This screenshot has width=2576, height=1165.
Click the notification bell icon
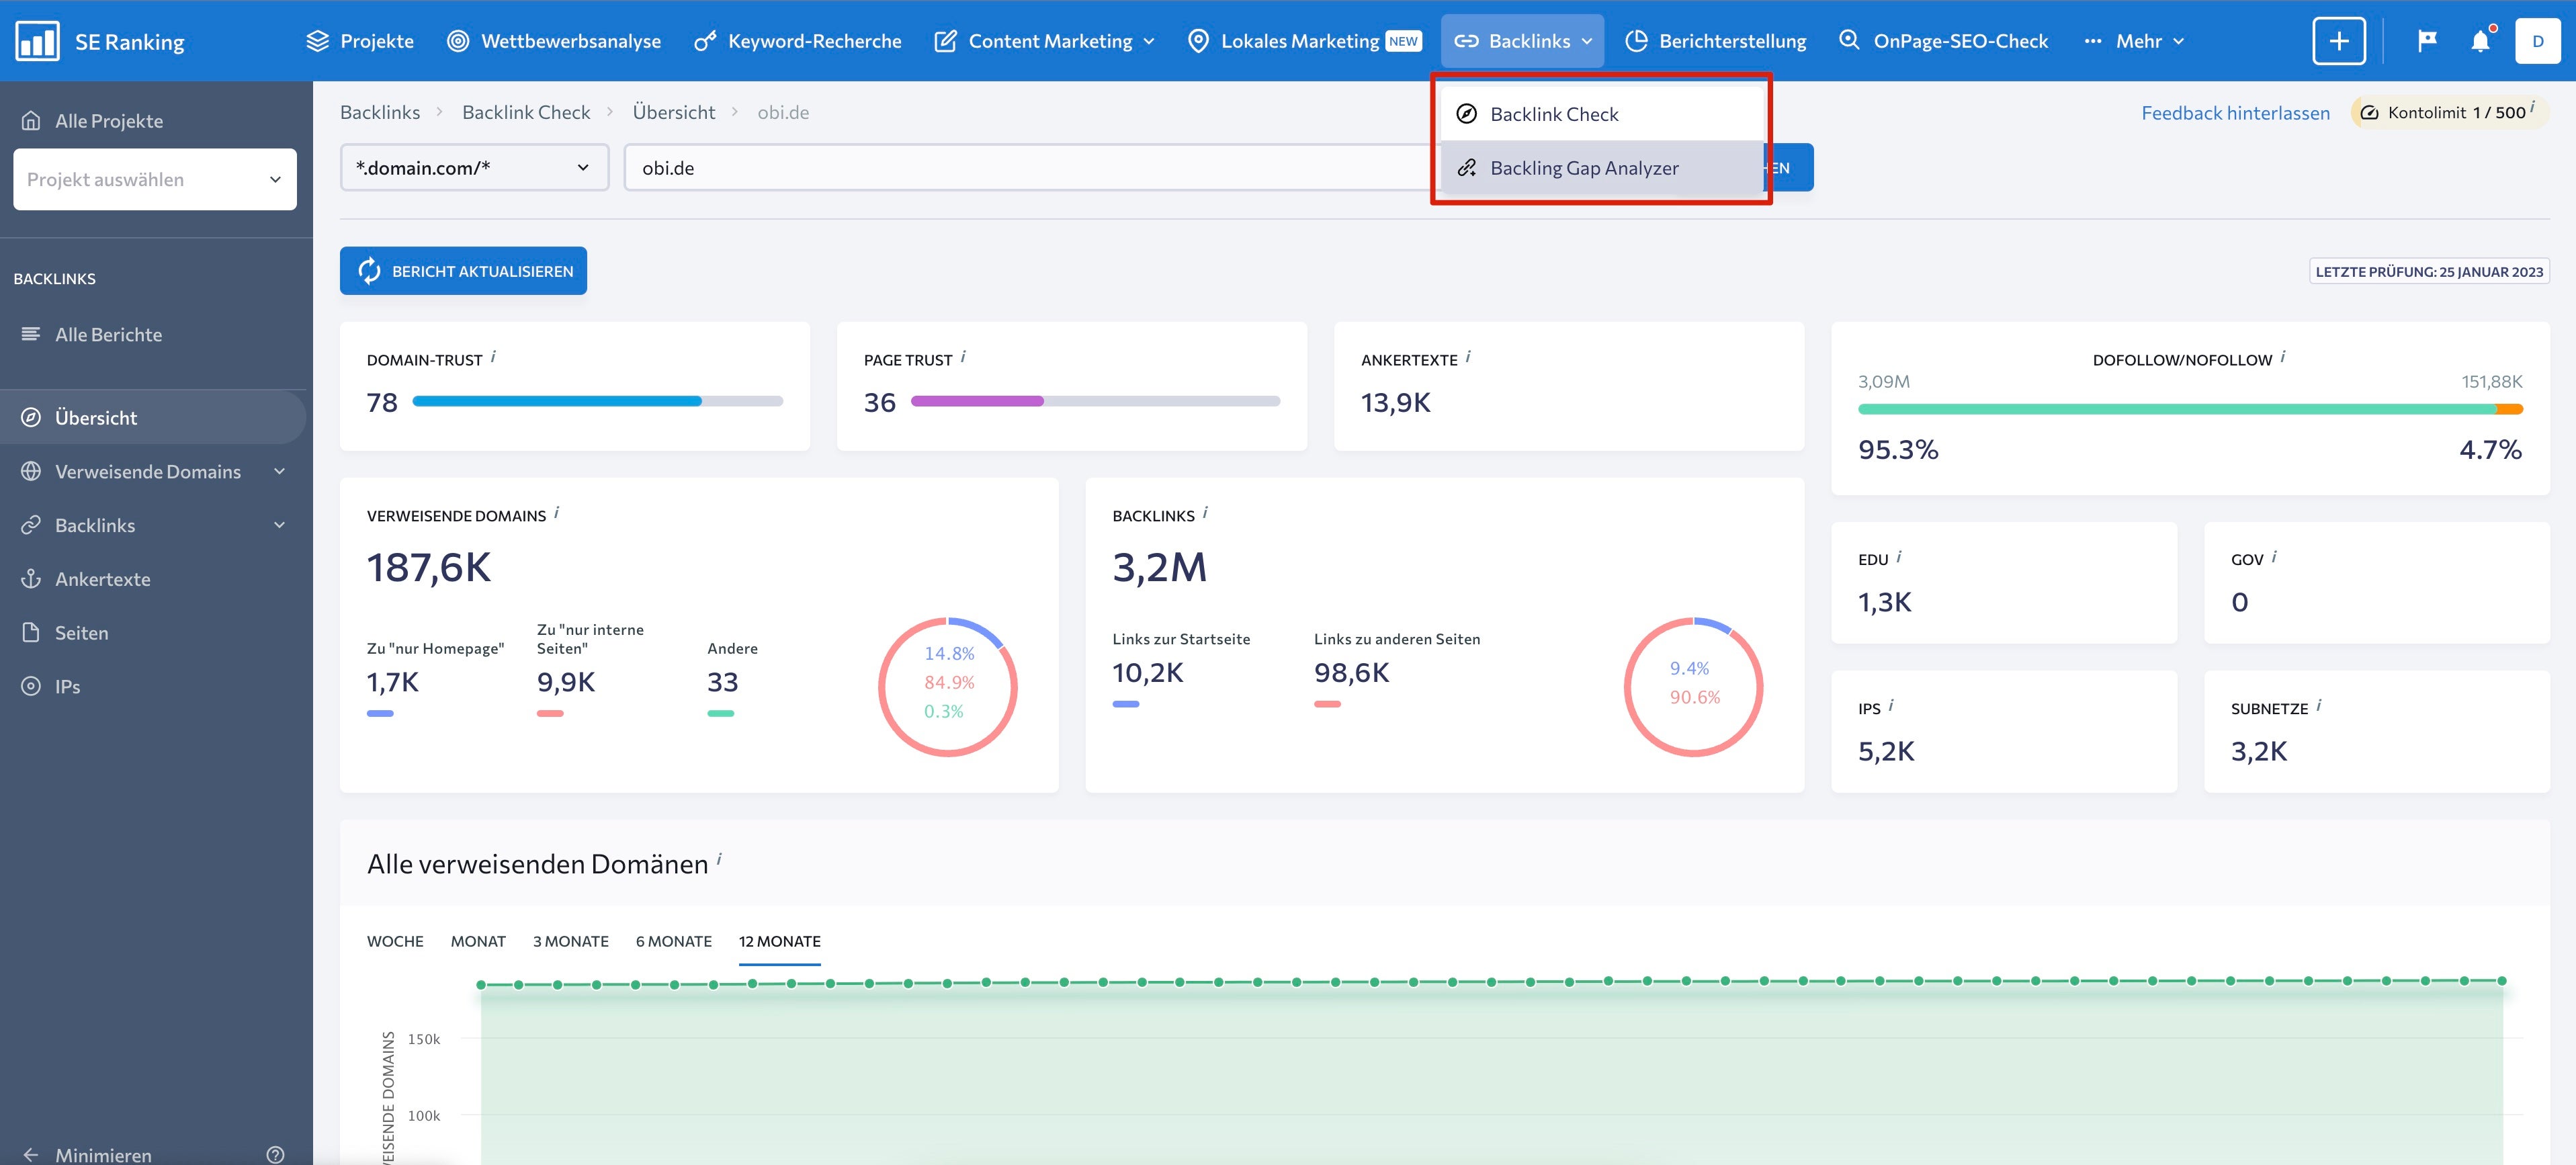[2480, 41]
